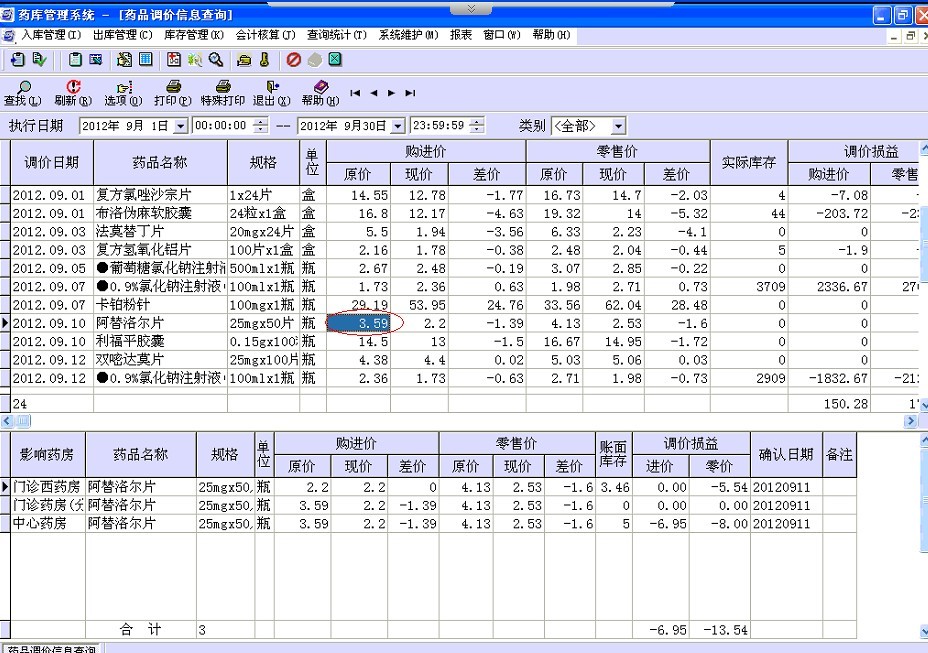Click the green clipboard toolbar icon
This screenshot has height=653, width=928.
[75, 59]
